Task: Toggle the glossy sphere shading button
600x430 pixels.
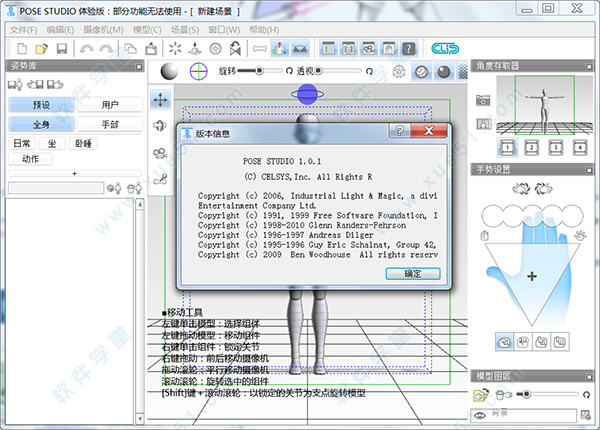Action: (421, 72)
